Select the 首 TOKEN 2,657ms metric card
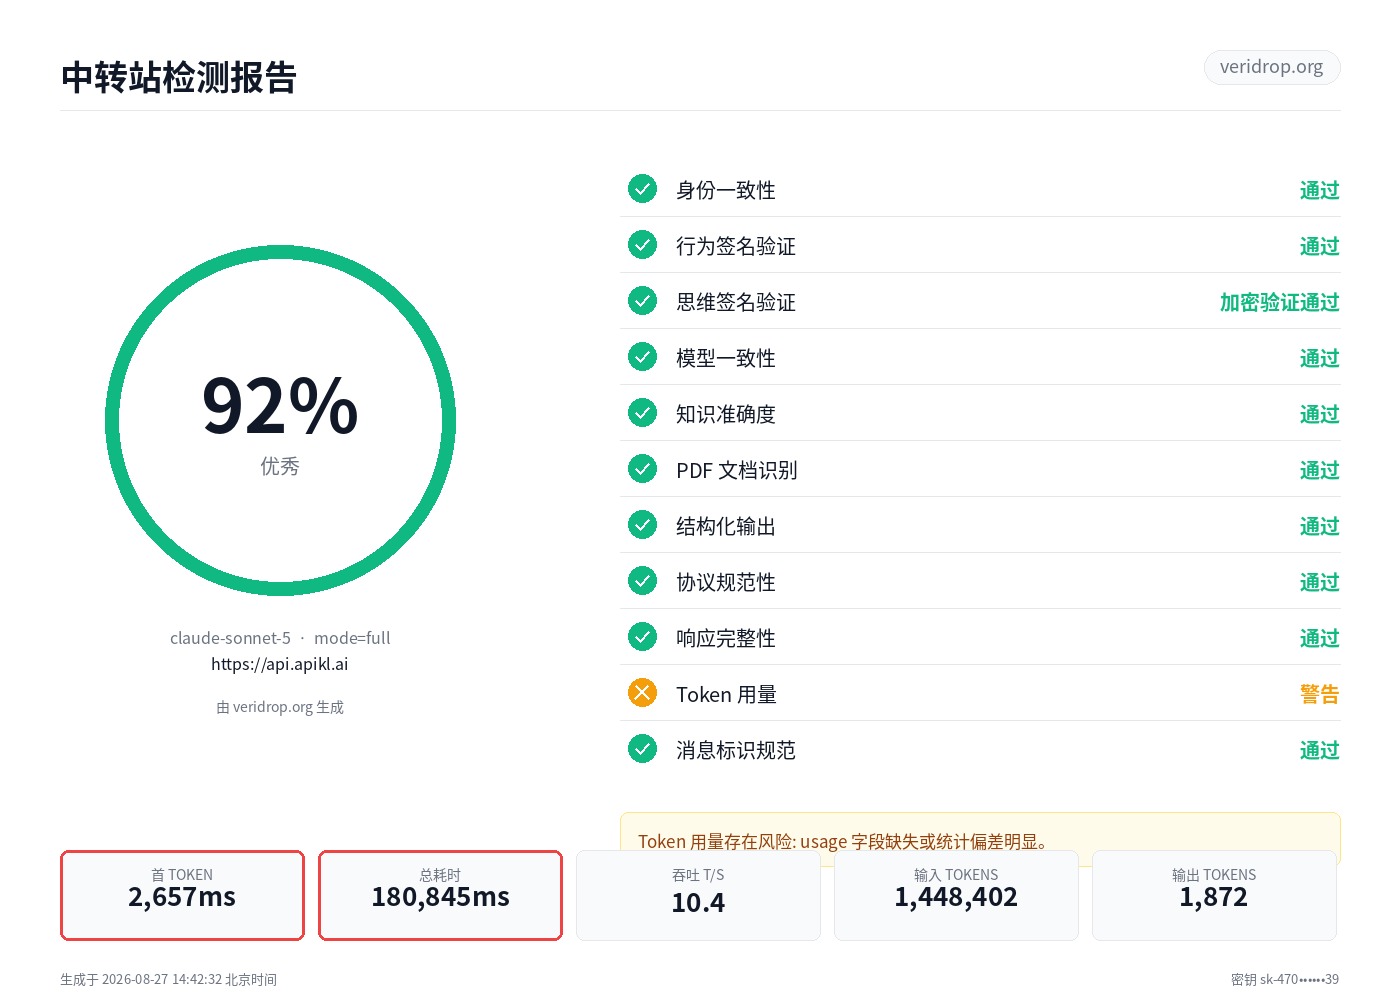Image resolution: width=1400 pixels, height=1000 pixels. coord(182,895)
